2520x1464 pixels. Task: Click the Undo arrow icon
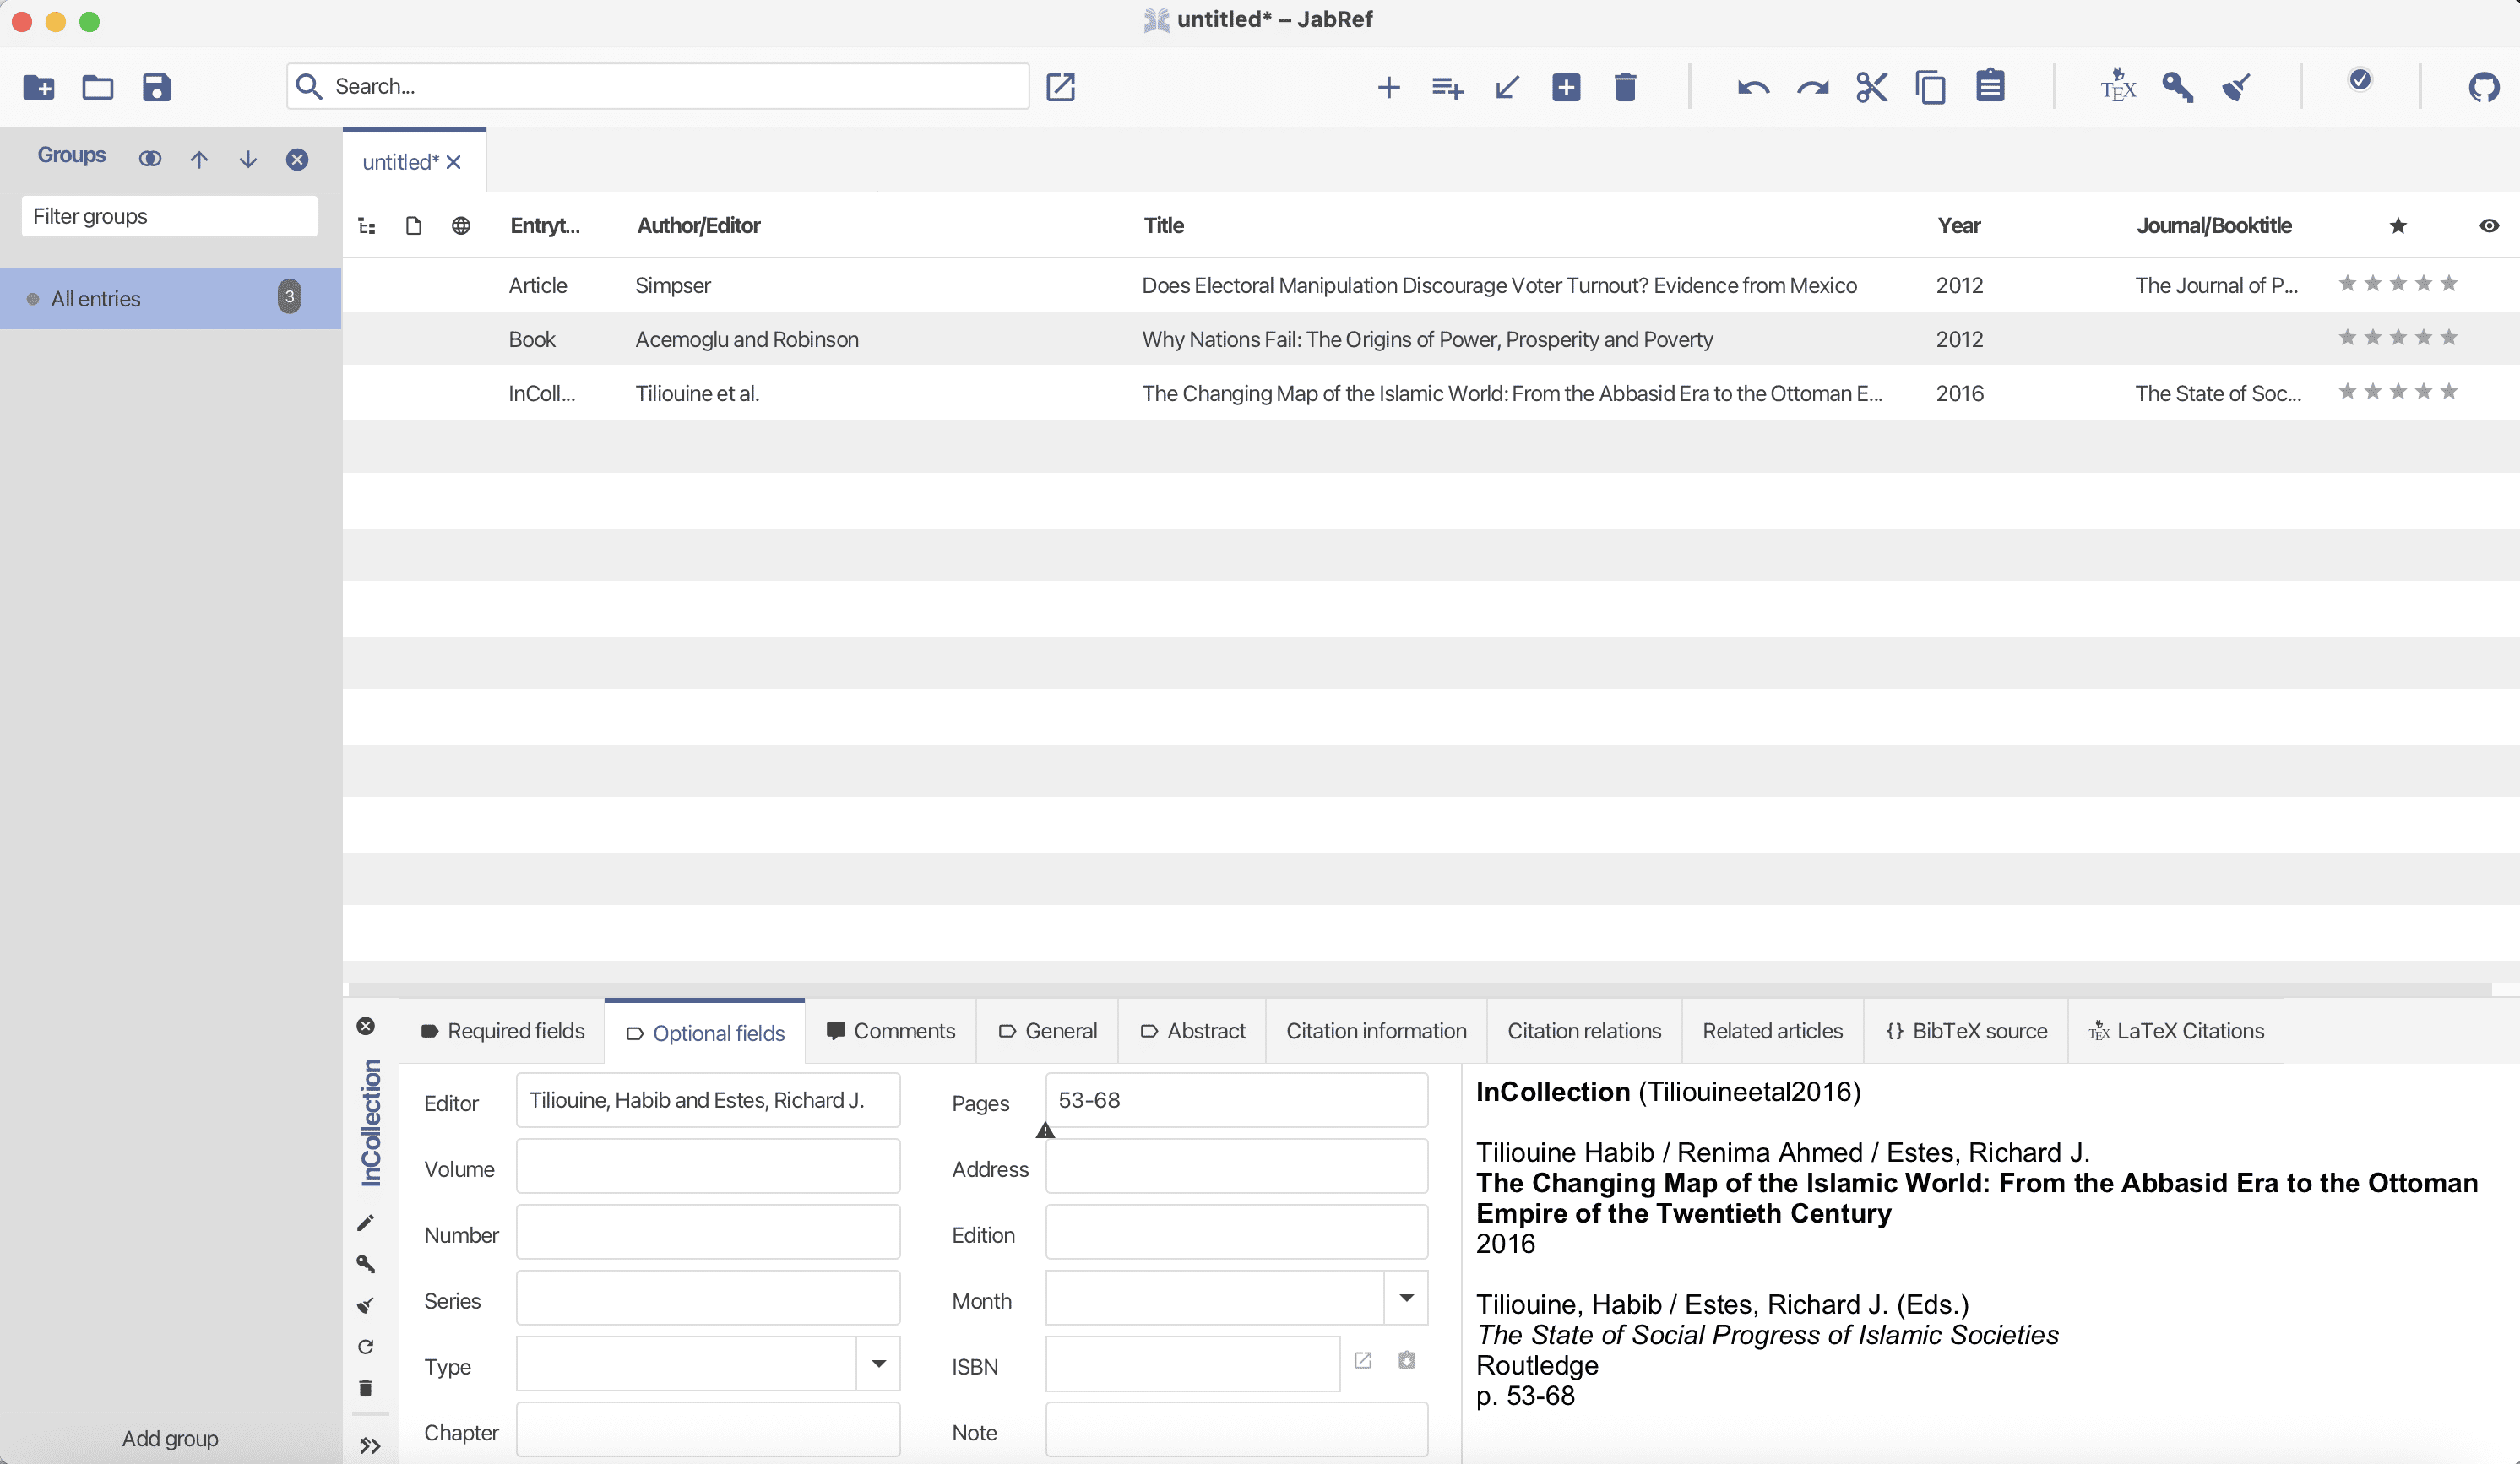pos(1753,87)
